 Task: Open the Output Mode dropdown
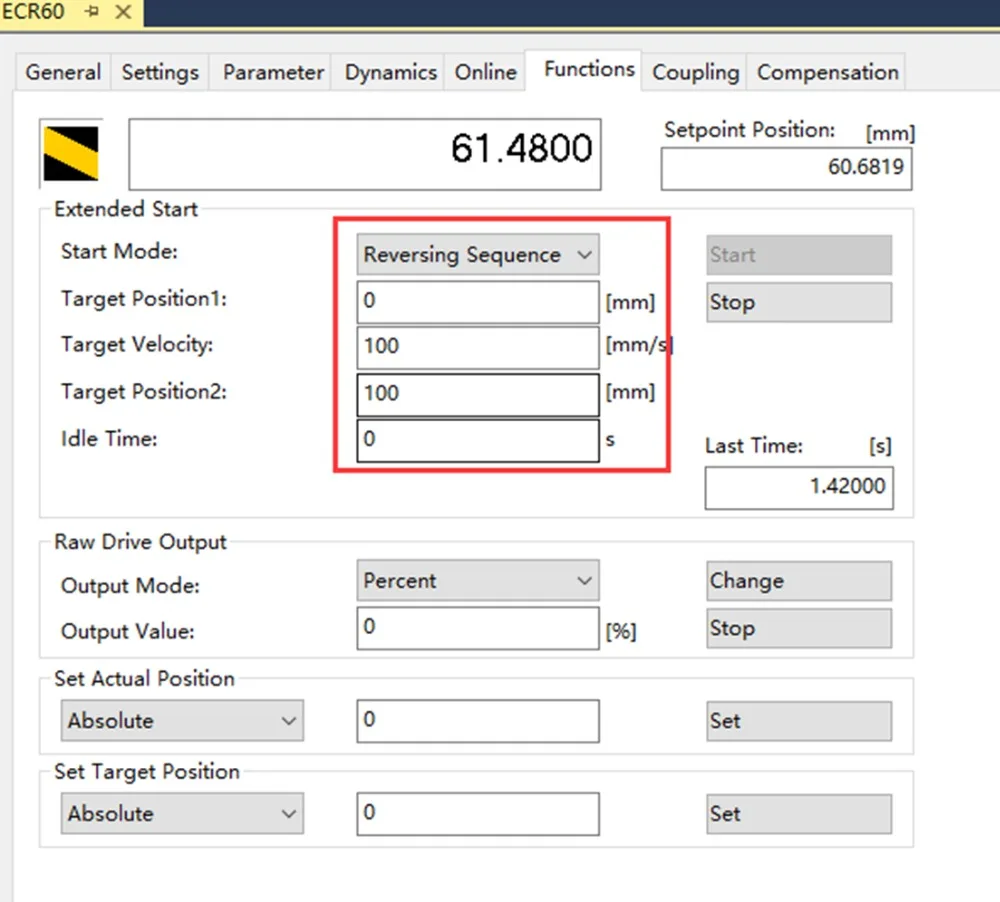click(478, 580)
